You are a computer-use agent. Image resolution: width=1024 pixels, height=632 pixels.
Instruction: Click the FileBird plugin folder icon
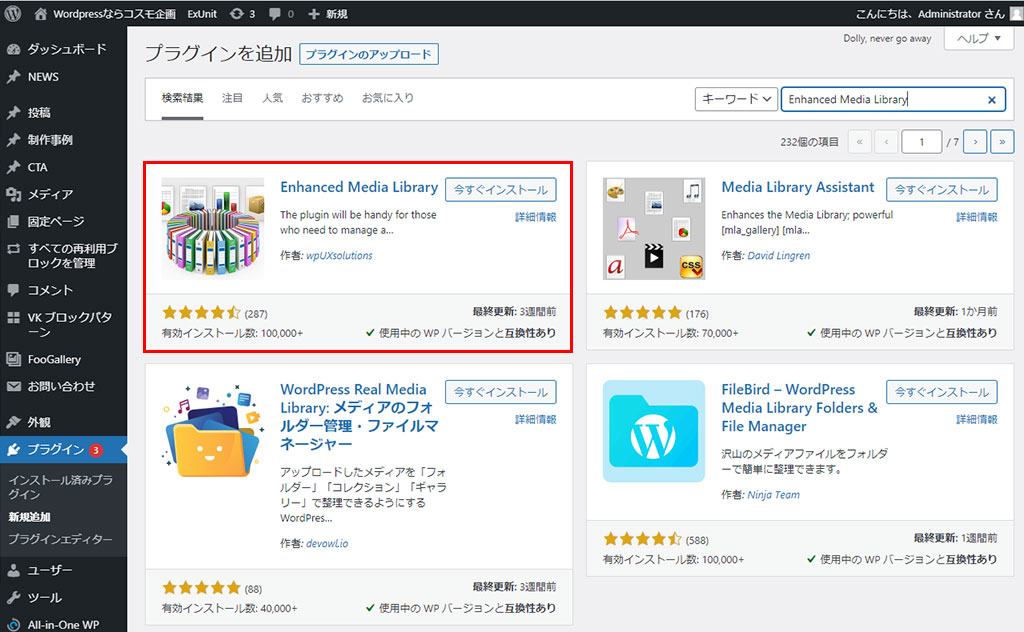pyautogui.click(x=654, y=430)
